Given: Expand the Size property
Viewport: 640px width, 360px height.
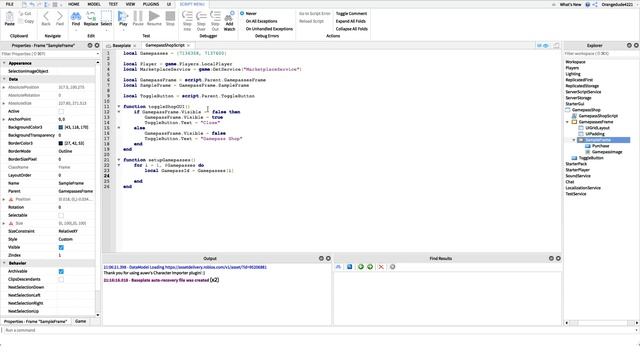Looking at the screenshot, I should tap(4, 223).
